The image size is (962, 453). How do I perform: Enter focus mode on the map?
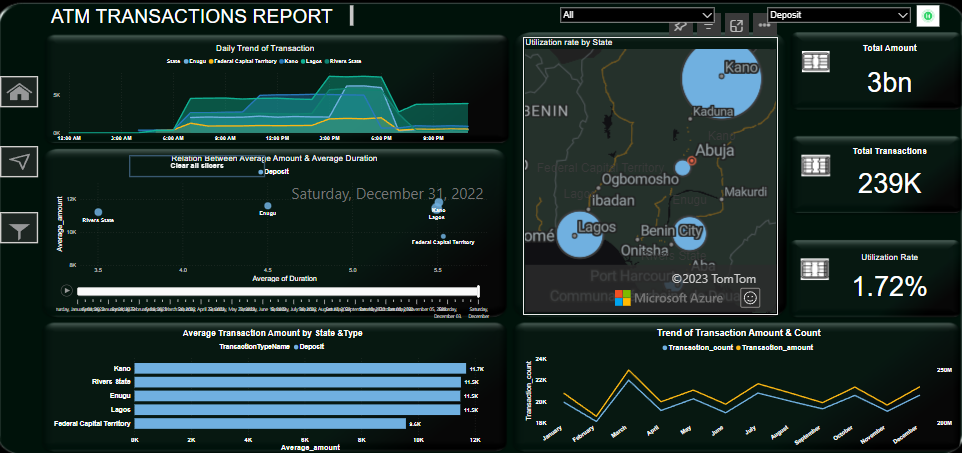(x=736, y=26)
